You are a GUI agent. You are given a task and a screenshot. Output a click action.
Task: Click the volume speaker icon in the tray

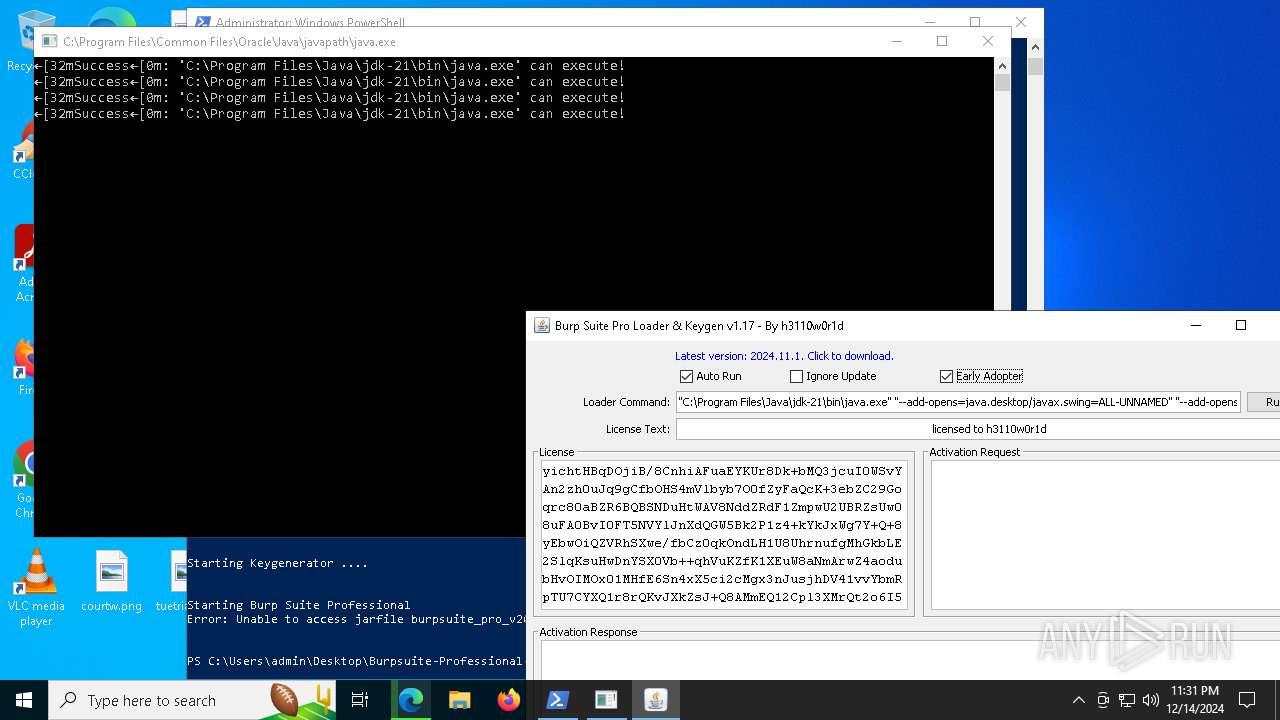pos(1151,700)
